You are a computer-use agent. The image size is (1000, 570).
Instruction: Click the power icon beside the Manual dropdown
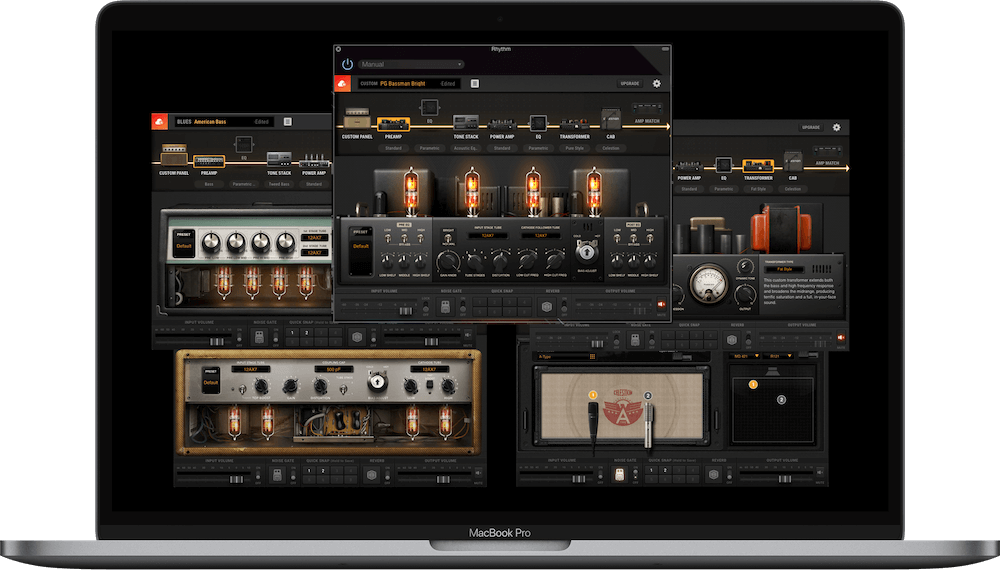(347, 64)
